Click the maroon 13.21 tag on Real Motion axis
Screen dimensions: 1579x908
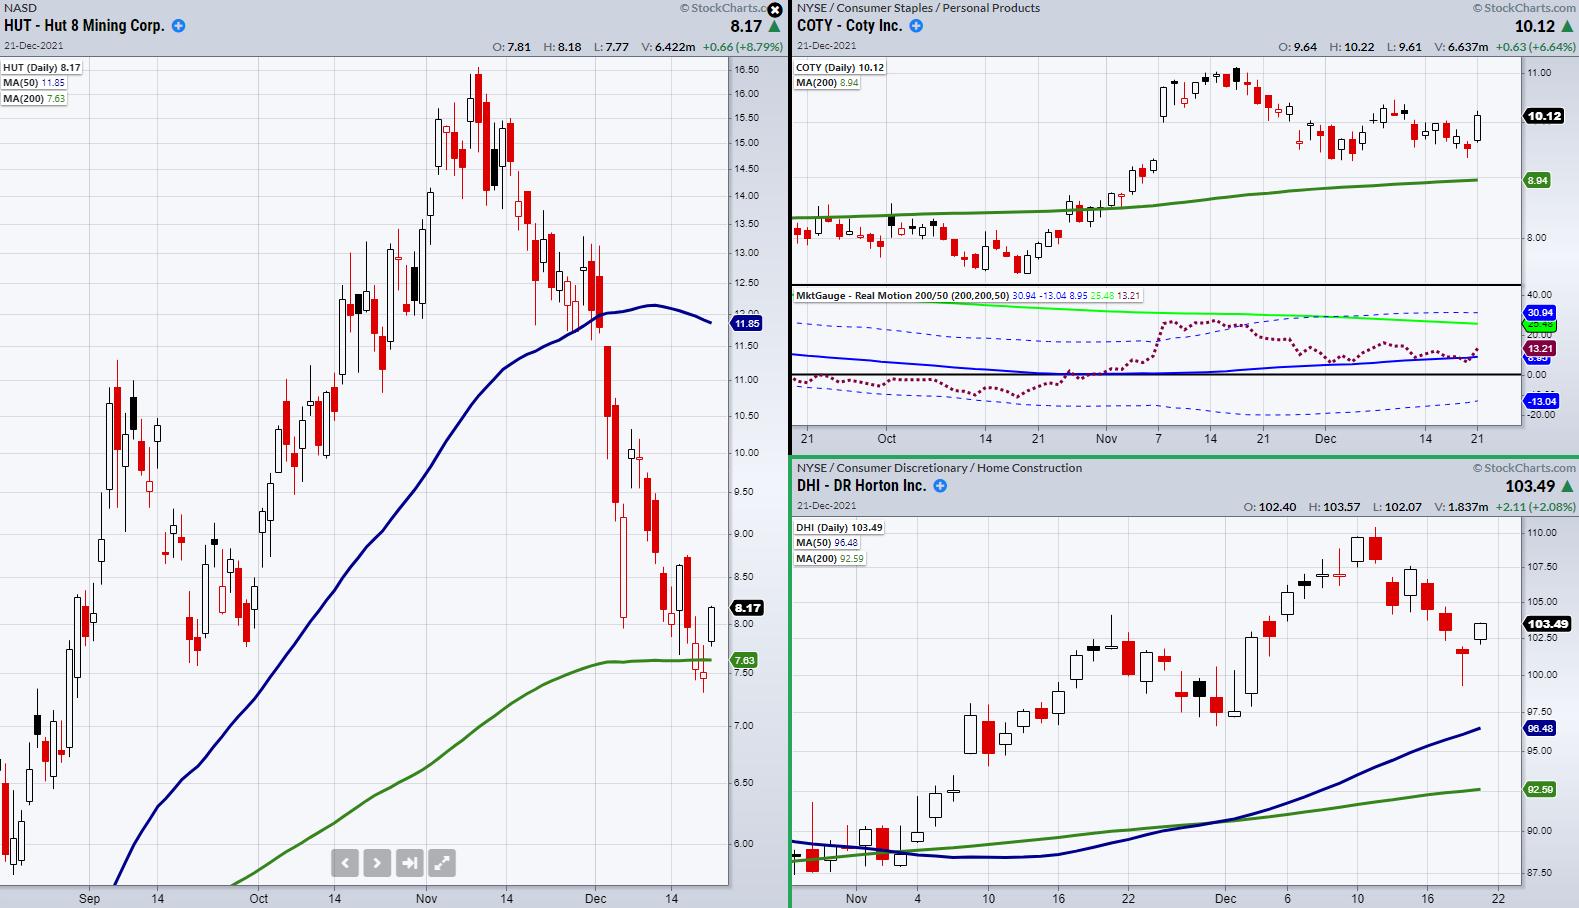(1541, 348)
